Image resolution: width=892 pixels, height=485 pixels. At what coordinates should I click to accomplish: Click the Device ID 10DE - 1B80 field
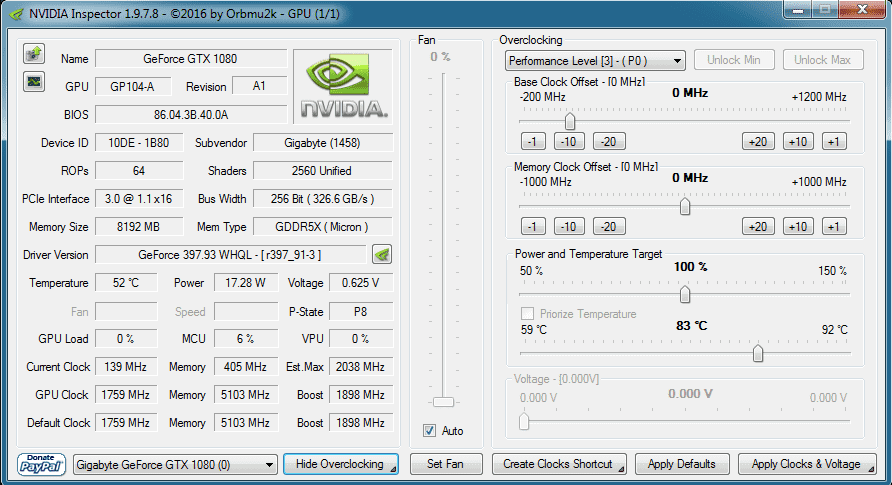coord(139,143)
